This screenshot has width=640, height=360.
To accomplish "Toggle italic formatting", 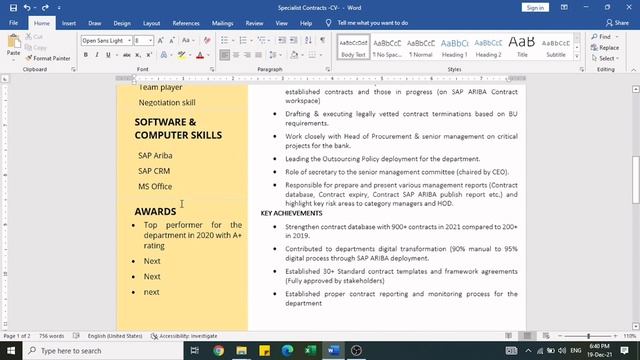I will click(x=97, y=55).
